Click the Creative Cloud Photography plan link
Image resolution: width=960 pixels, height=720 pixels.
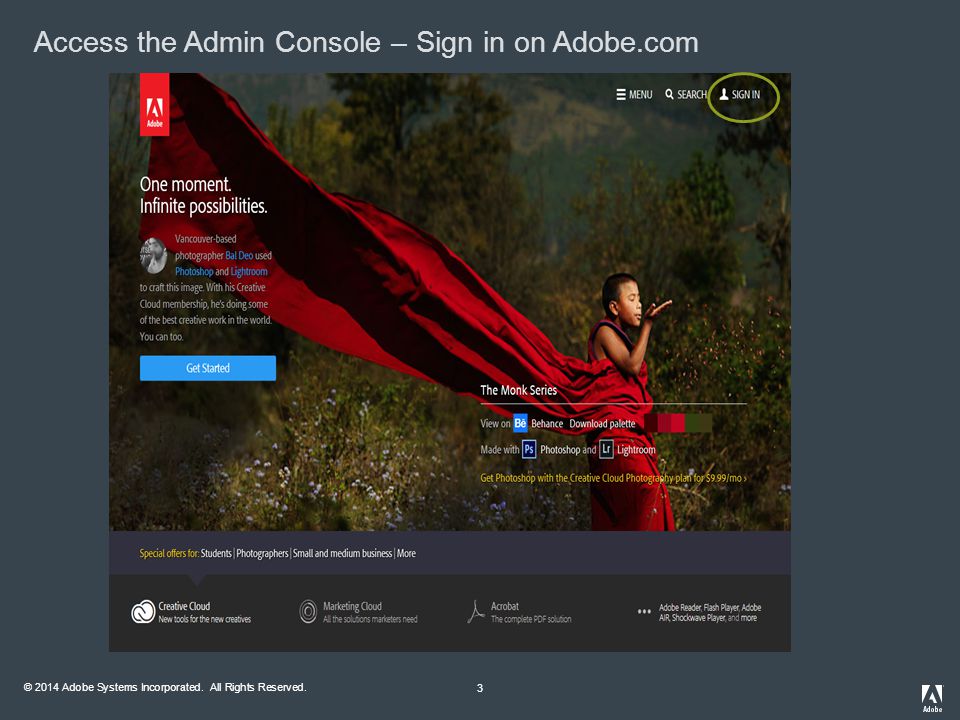(613, 478)
